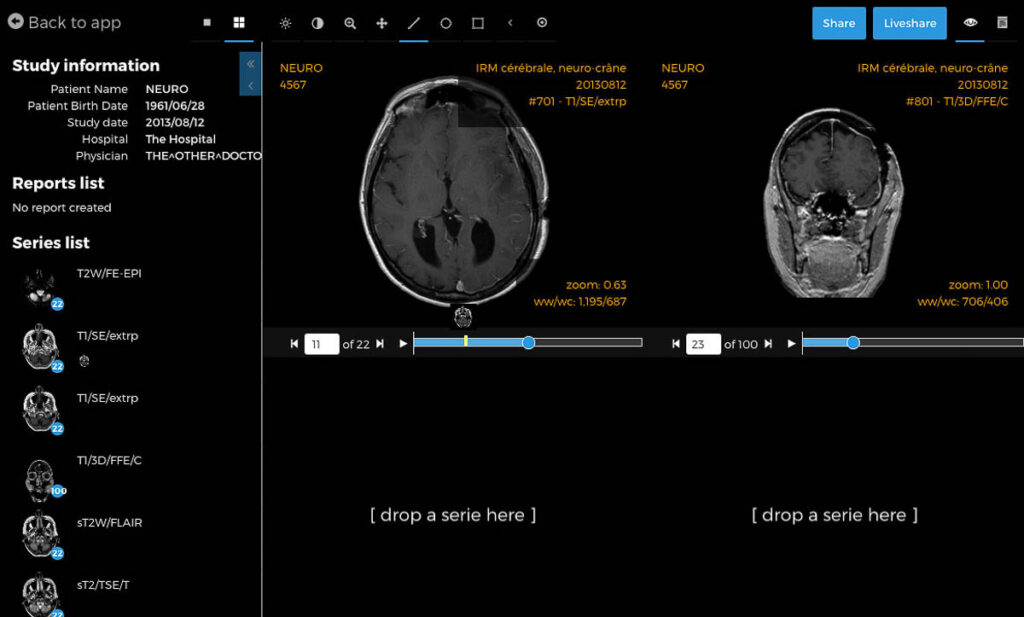The image size is (1024, 617).
Task: Collapse the study information sidebar
Action: [x=249, y=62]
